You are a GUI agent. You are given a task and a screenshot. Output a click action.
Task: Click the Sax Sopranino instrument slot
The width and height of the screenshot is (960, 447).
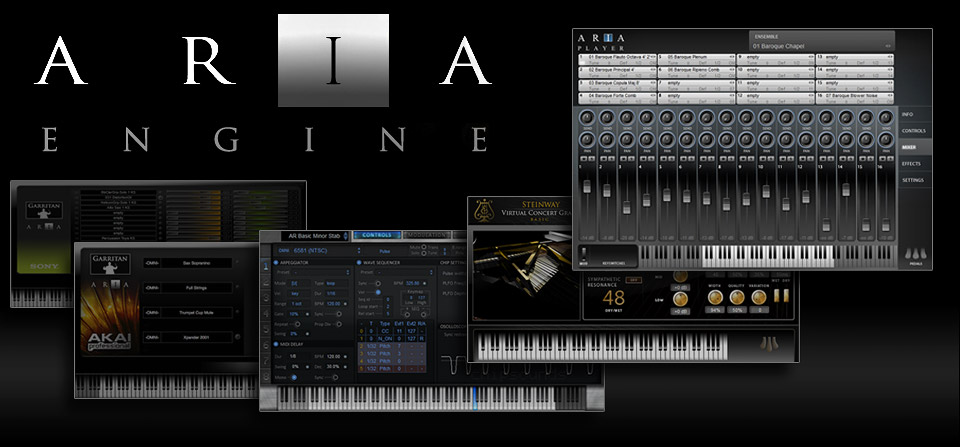coord(187,263)
